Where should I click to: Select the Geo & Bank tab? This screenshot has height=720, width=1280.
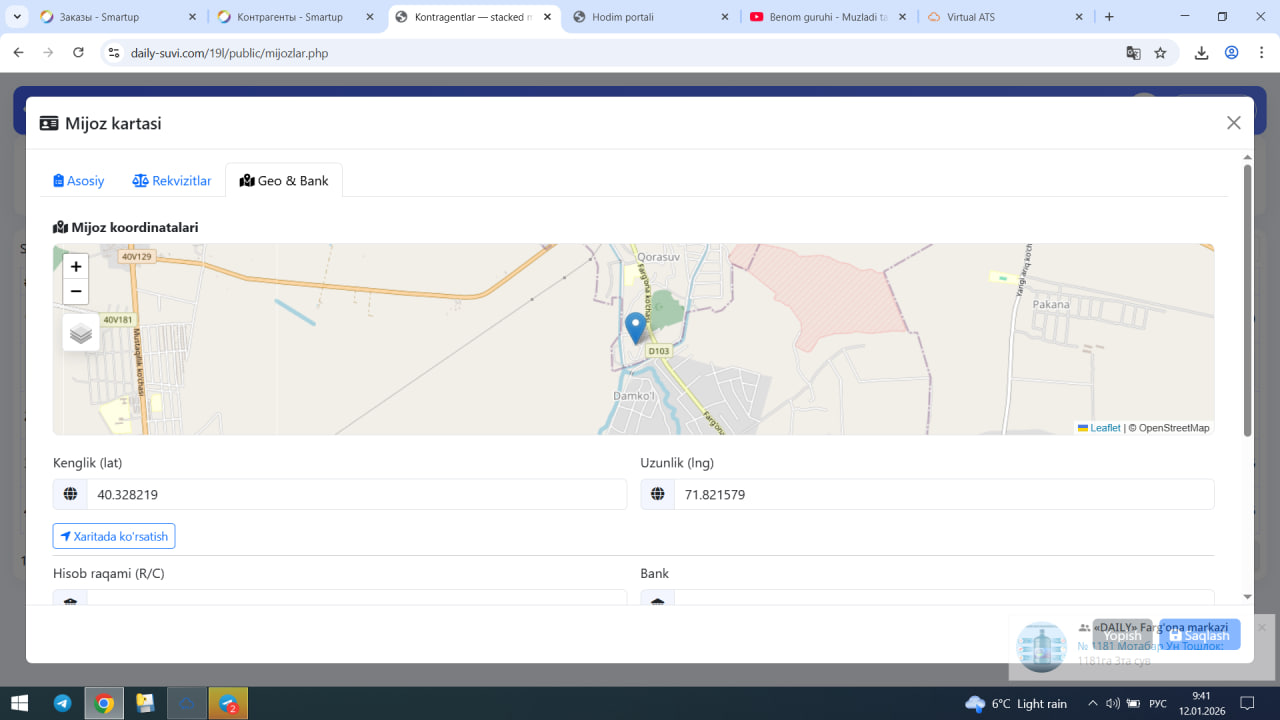[284, 181]
